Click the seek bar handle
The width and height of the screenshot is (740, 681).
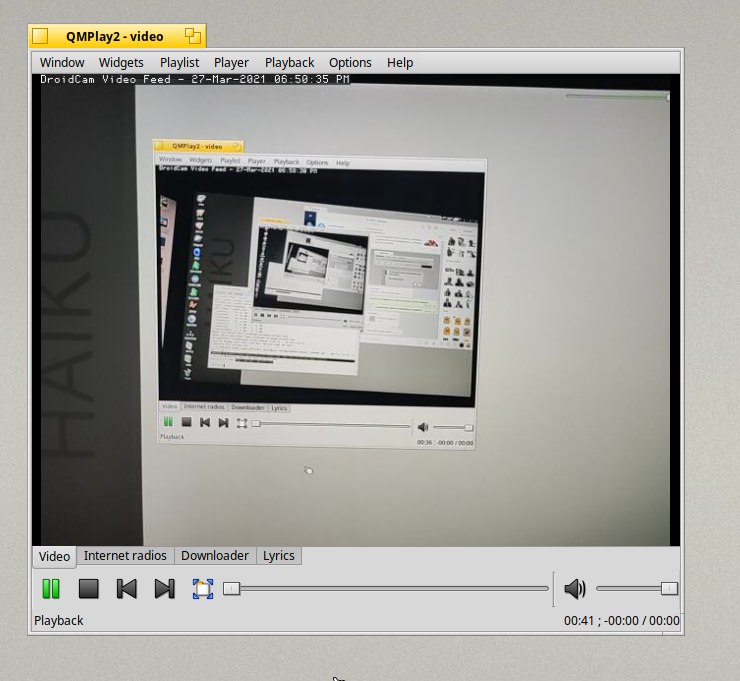pos(231,589)
